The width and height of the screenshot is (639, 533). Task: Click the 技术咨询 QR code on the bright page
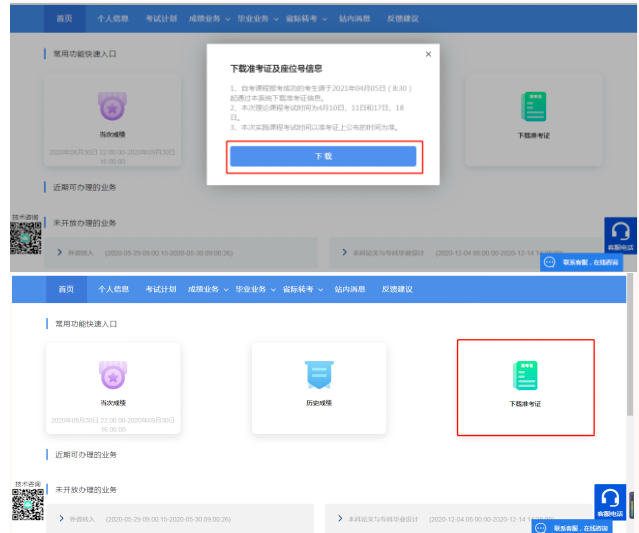[28, 504]
